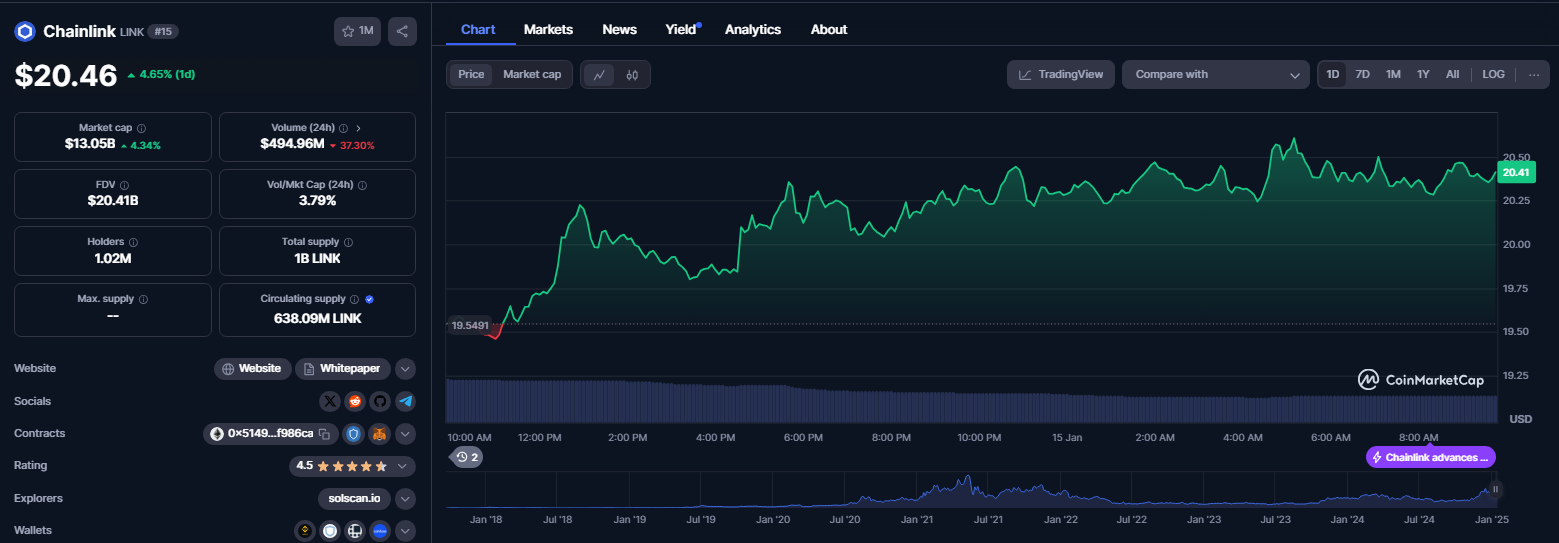This screenshot has width=1559, height=543.
Task: Click the 20.41 current price label
Action: (x=1516, y=173)
